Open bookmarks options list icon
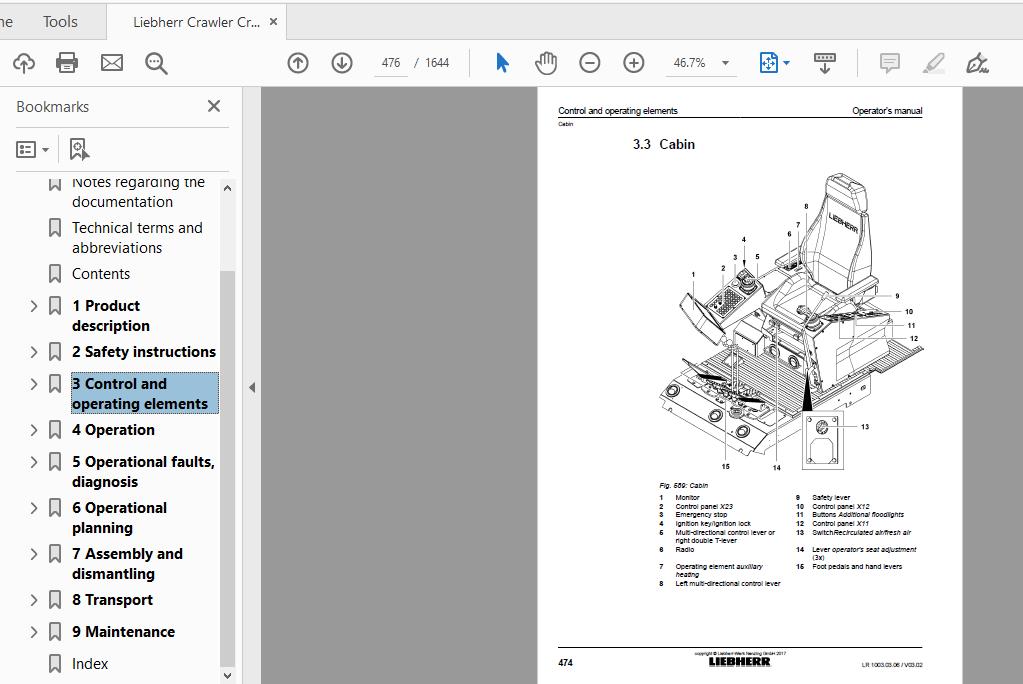The image size is (1023, 684). (26, 149)
